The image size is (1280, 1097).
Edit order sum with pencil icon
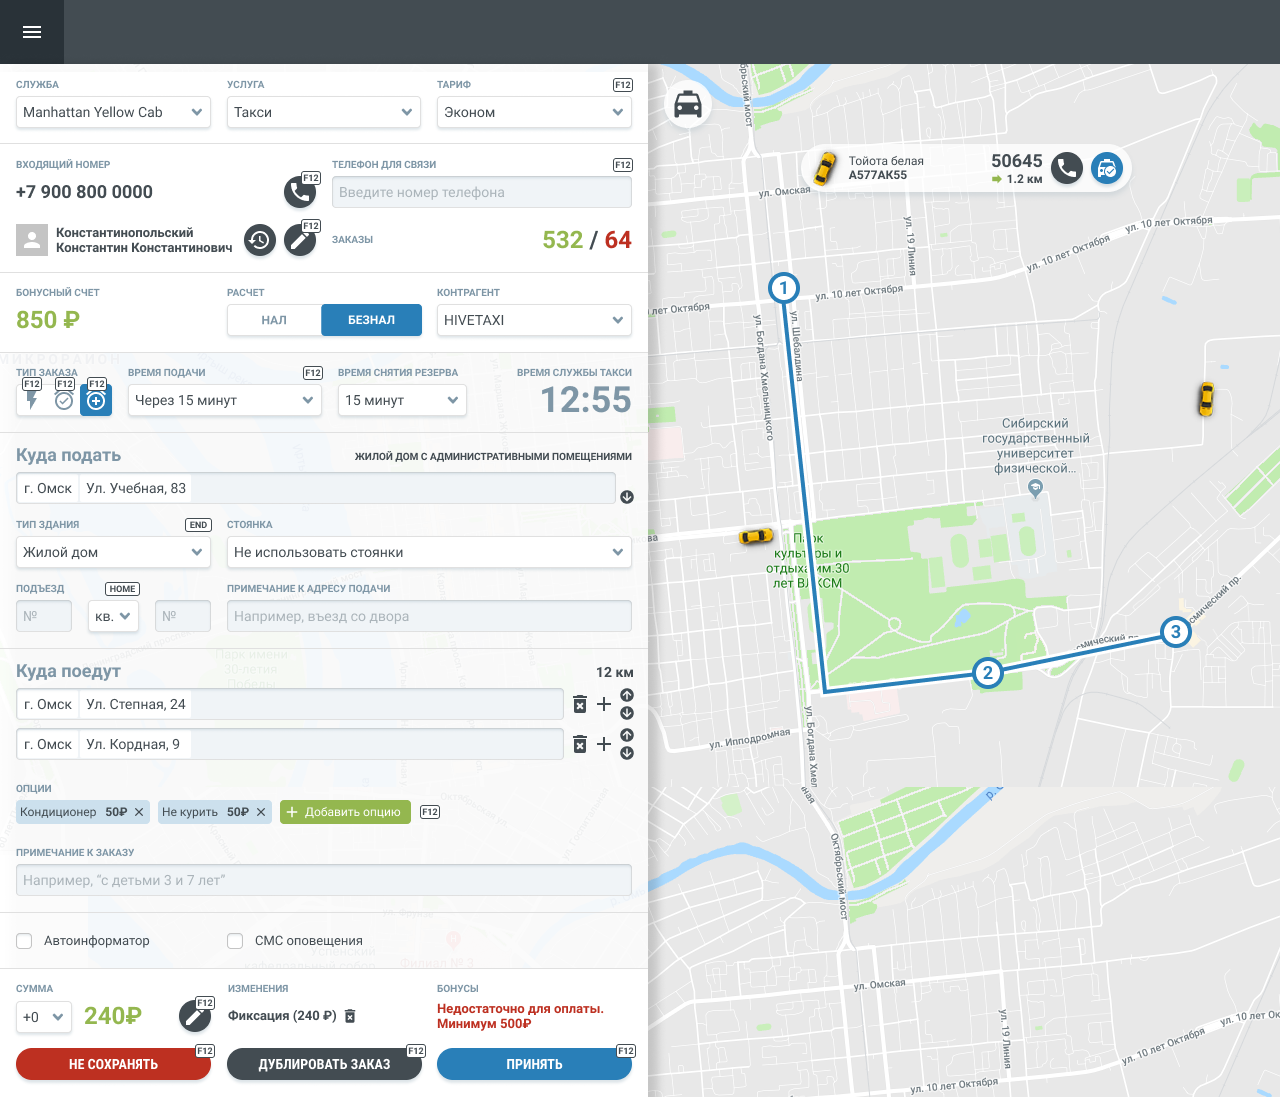coord(195,1017)
